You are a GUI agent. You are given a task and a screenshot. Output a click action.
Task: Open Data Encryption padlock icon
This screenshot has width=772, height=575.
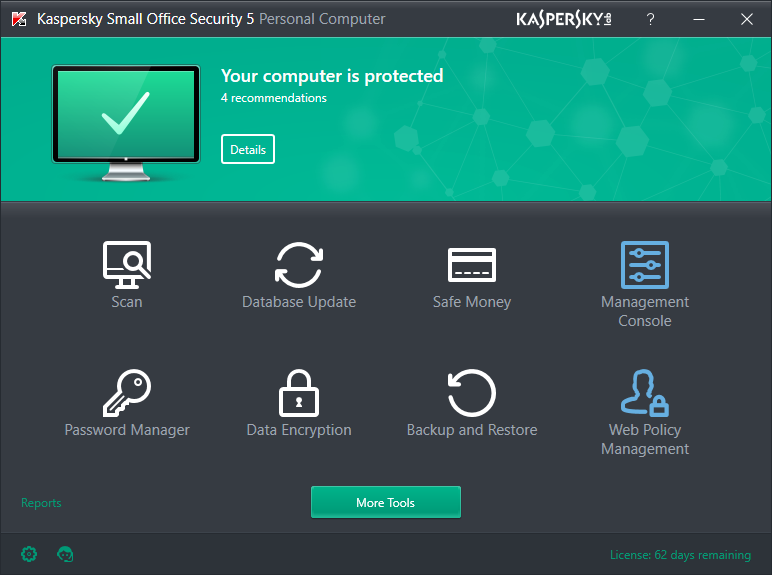tap(299, 392)
